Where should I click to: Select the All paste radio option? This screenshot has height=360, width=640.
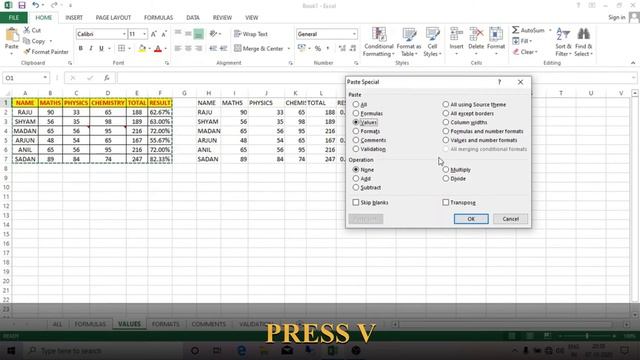[356, 104]
